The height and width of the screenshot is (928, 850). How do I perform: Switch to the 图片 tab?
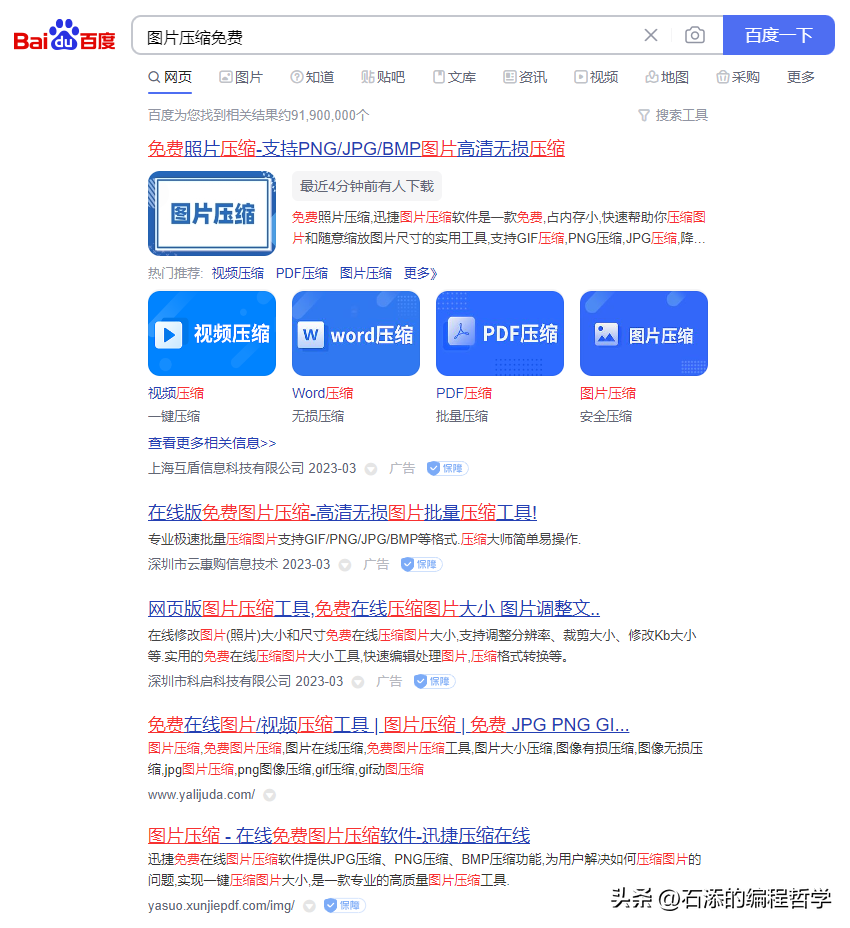(x=241, y=78)
